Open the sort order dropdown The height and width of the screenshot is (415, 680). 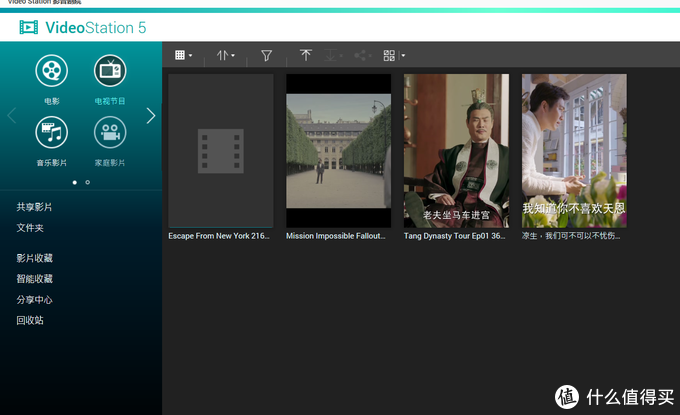click(226, 55)
